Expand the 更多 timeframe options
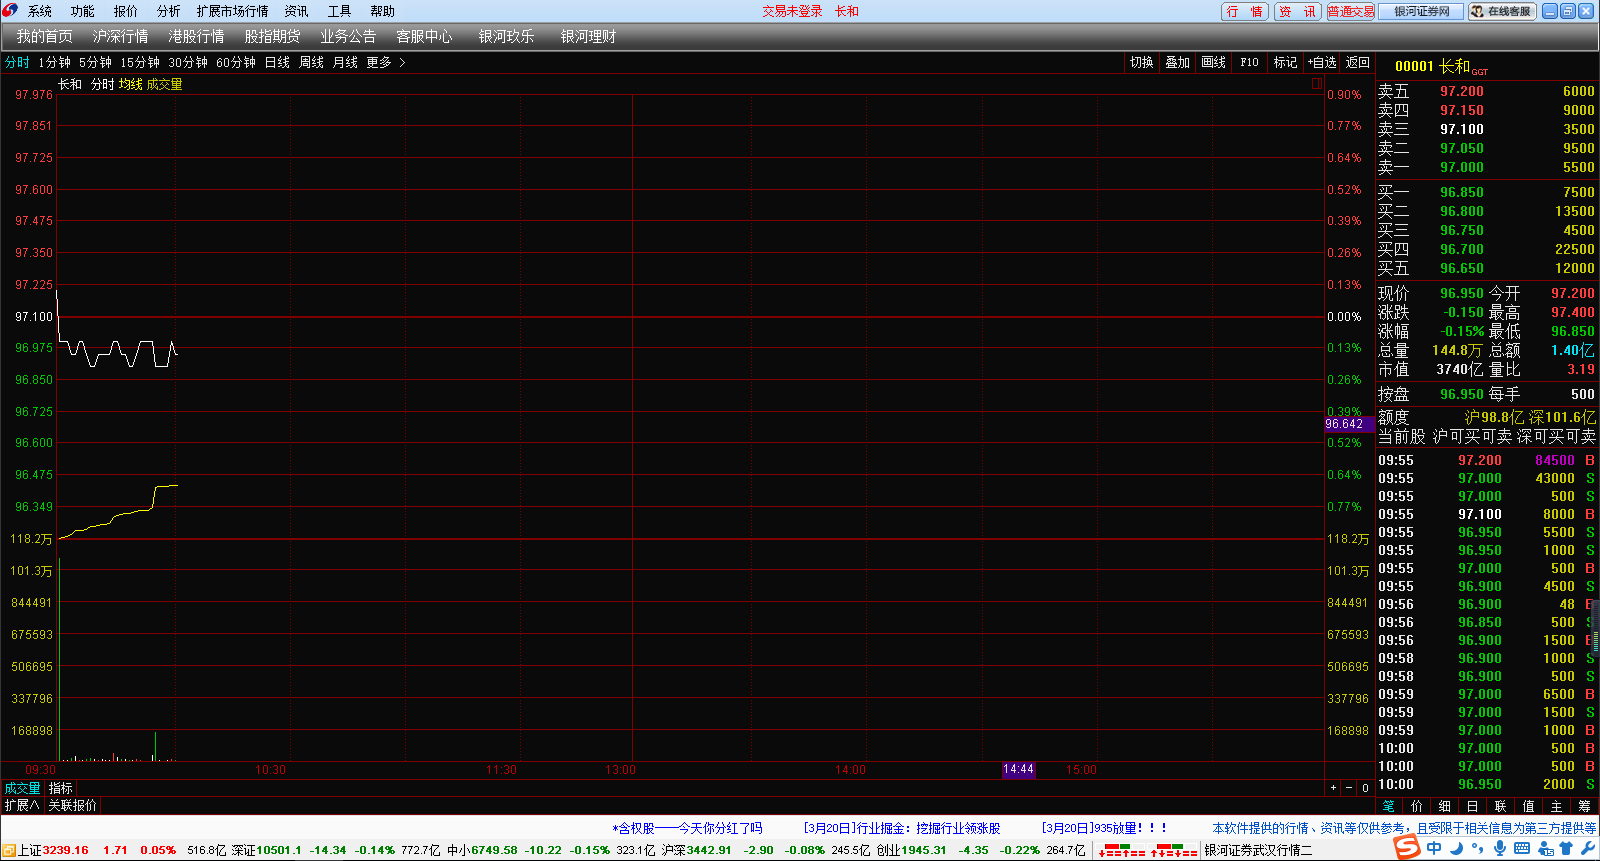The width and height of the screenshot is (1600, 861). point(385,62)
